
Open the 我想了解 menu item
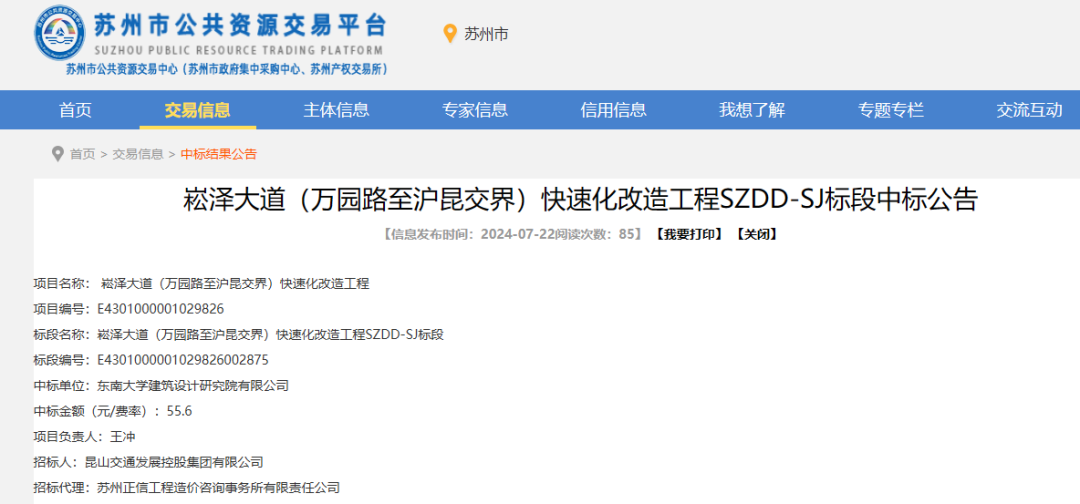point(752,110)
